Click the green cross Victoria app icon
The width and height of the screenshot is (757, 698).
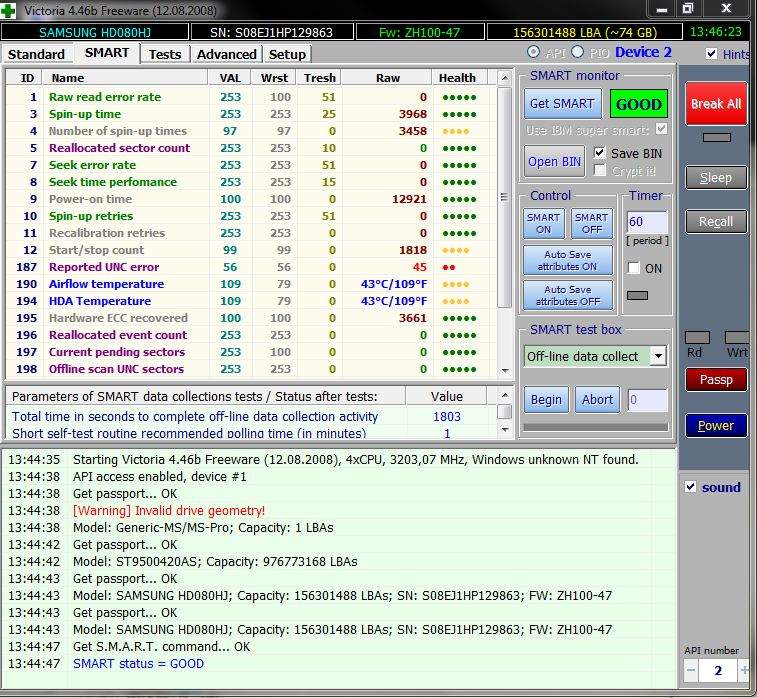(11, 9)
